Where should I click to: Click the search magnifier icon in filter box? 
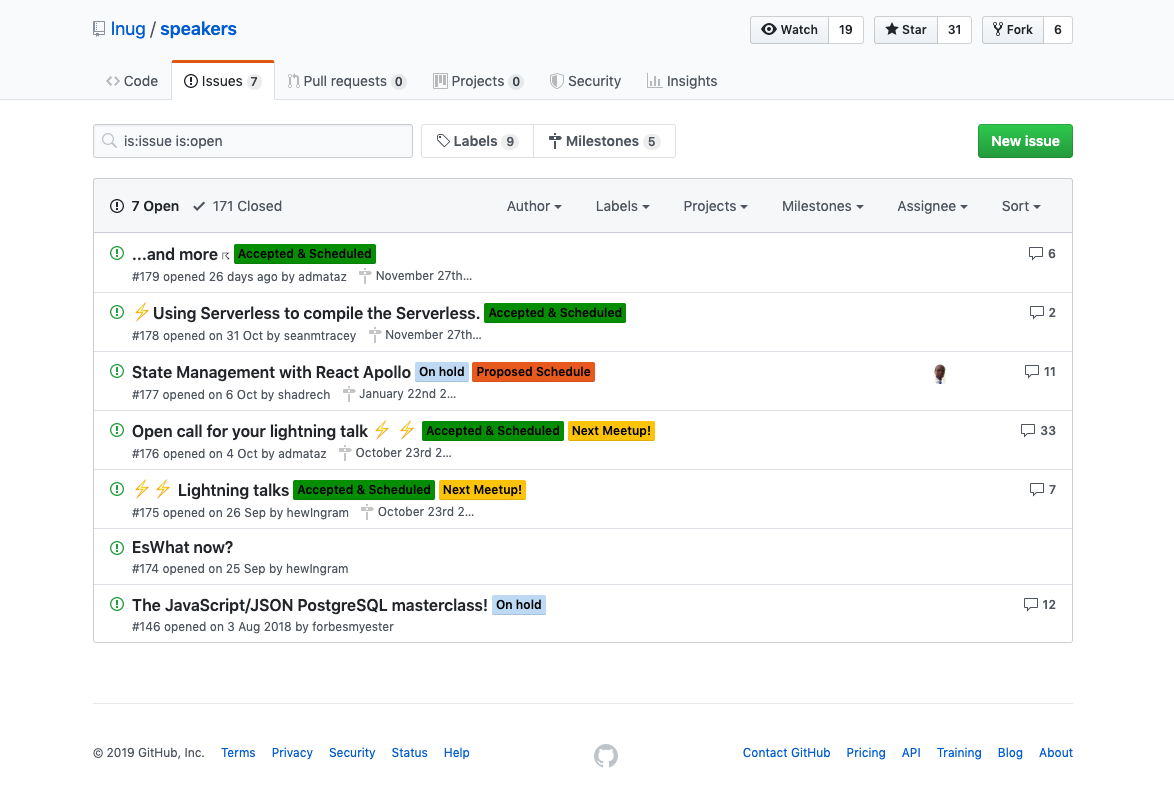(109, 141)
